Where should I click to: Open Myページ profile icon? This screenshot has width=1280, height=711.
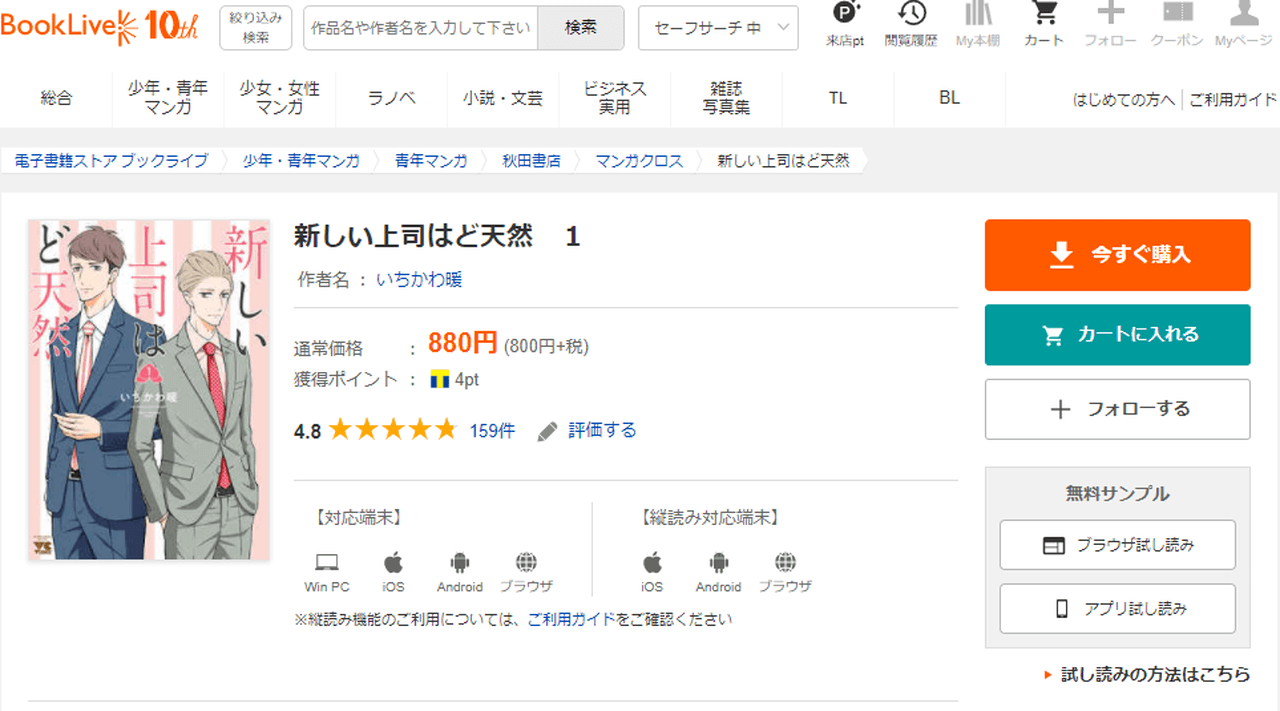[x=1243, y=15]
